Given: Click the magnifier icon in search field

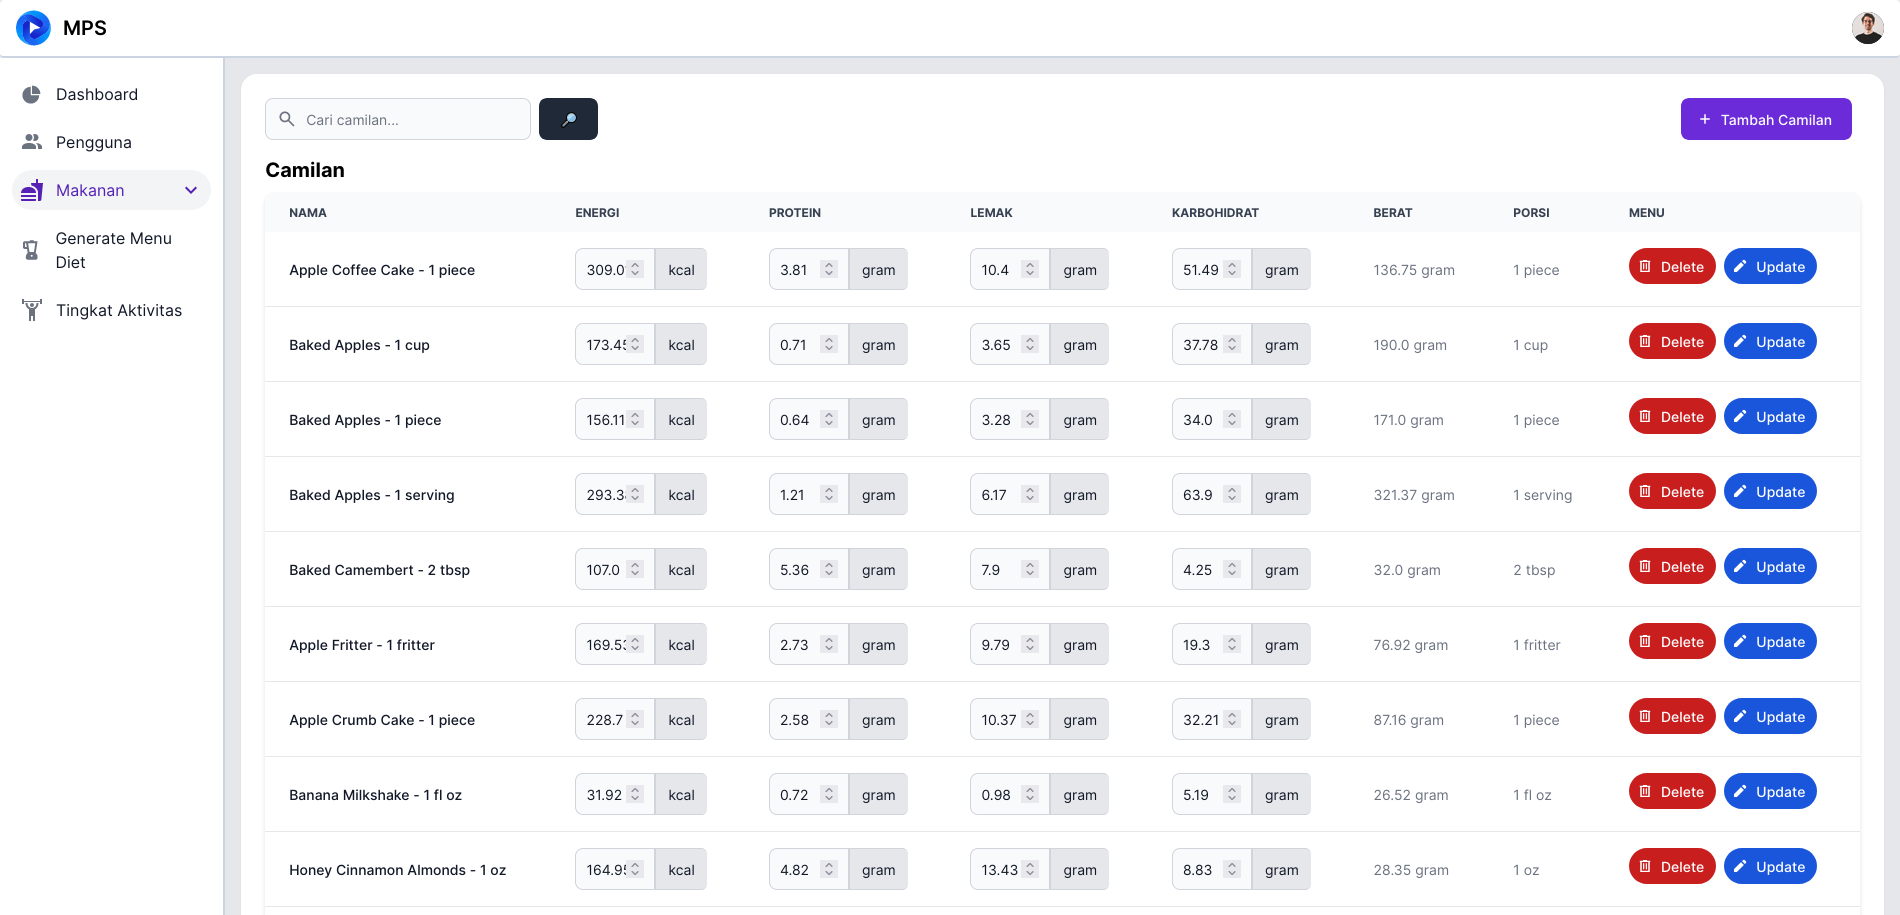Looking at the screenshot, I should [x=287, y=119].
